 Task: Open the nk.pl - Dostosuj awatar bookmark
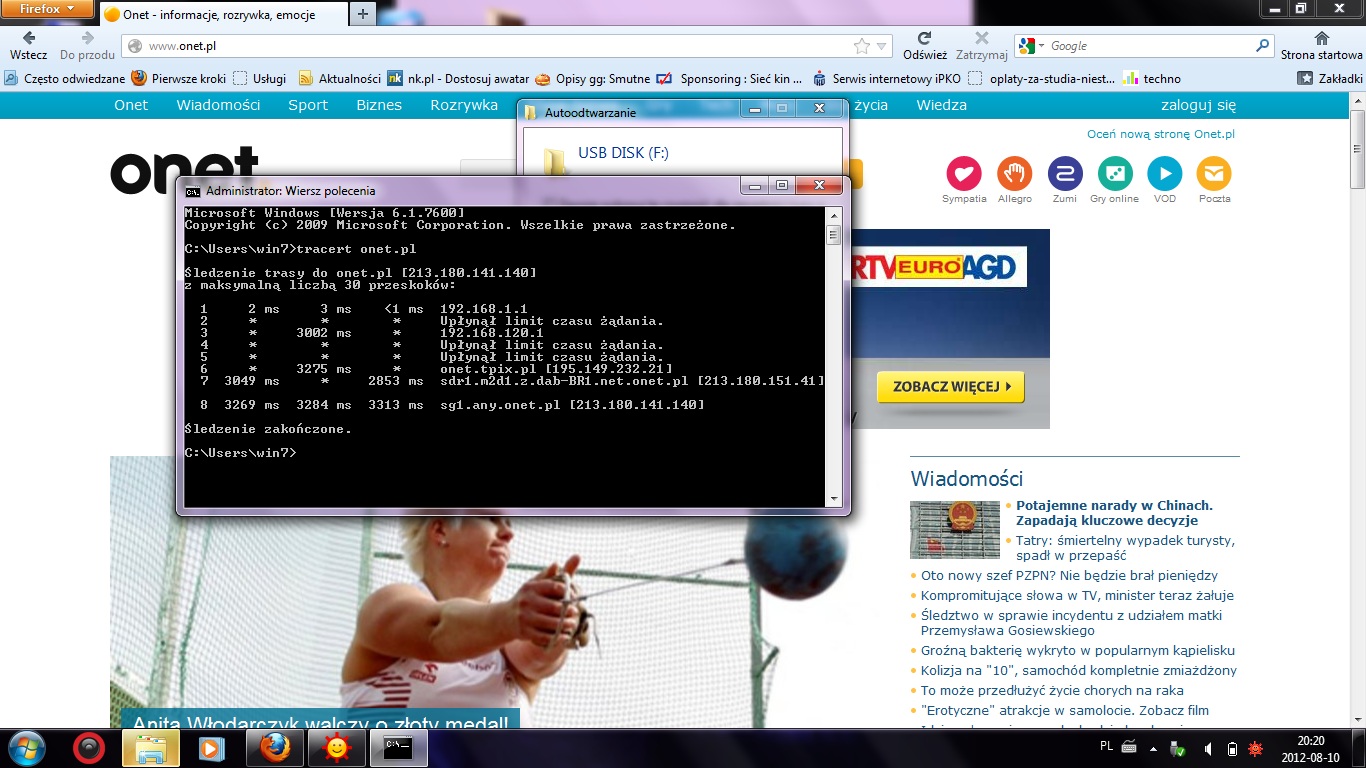458,78
